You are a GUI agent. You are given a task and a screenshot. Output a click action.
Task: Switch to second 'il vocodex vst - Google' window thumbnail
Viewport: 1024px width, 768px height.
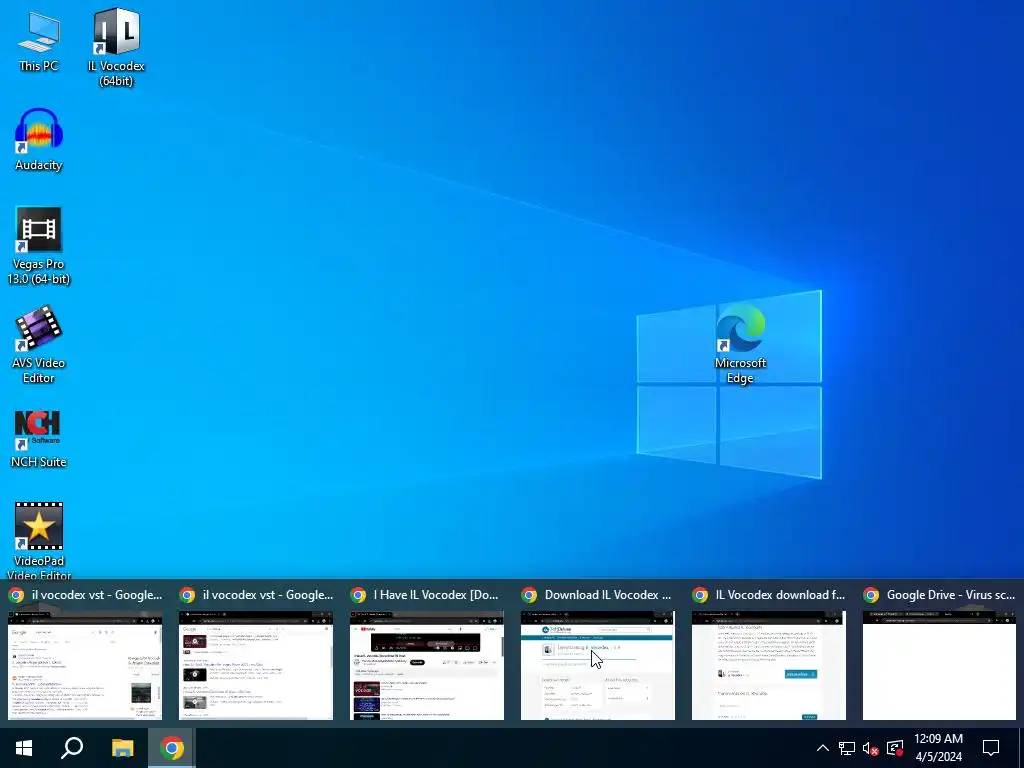point(256,665)
